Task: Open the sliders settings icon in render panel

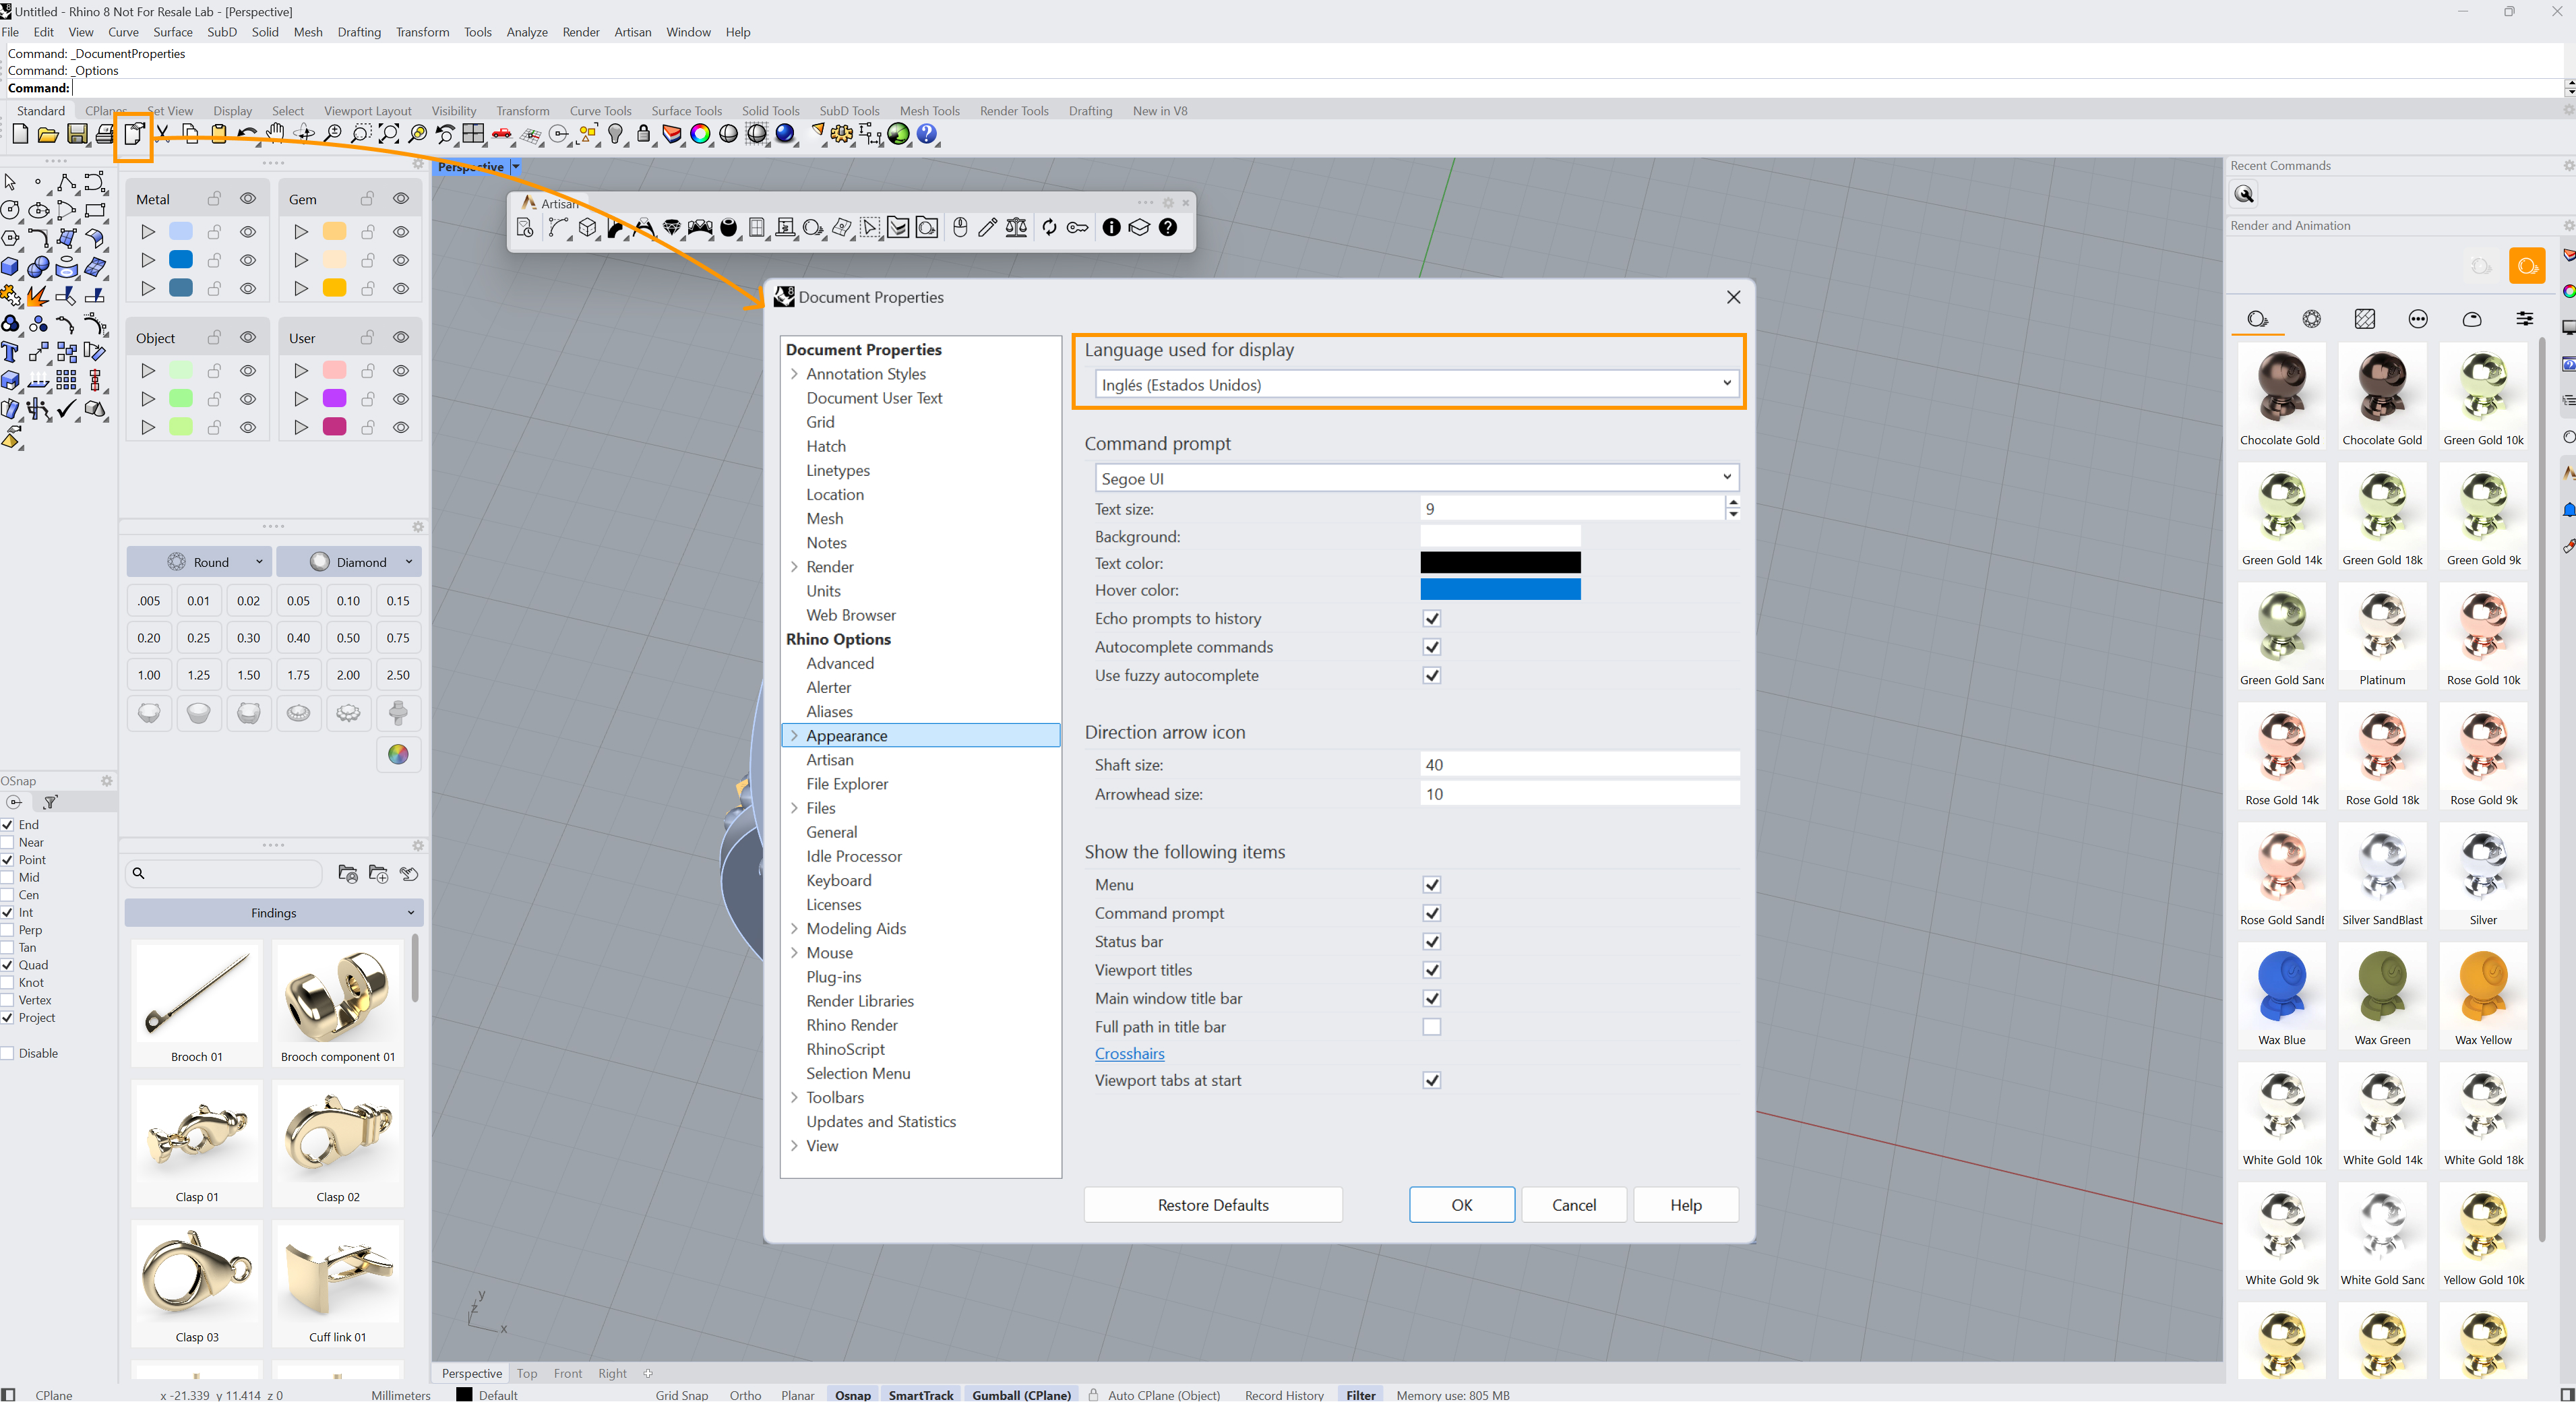Action: 2525,319
